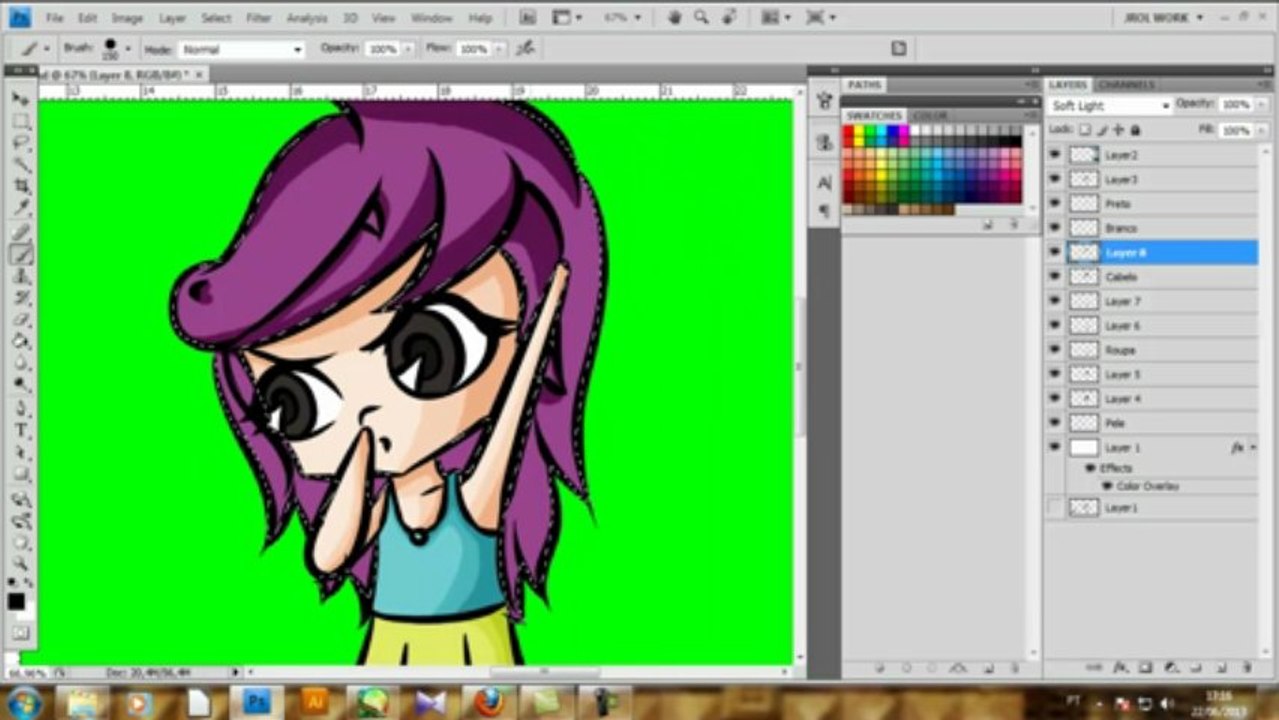The image size is (1279, 720).
Task: Select the Hand tool in the toolbox
Action: [x=21, y=542]
